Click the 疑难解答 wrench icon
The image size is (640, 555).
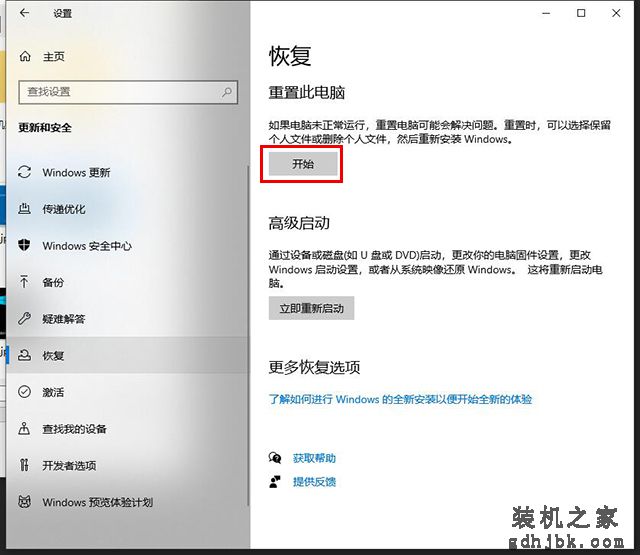point(24,318)
